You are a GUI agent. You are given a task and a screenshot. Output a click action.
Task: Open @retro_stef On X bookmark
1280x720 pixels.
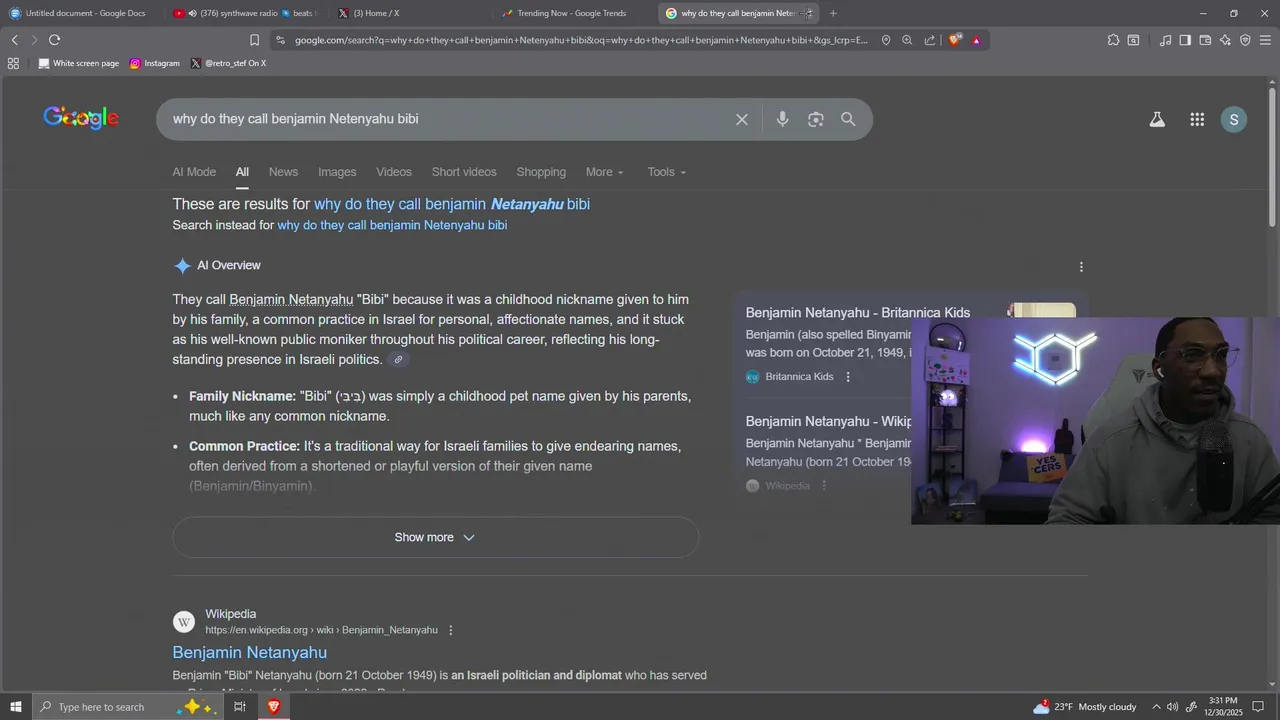coord(229,63)
